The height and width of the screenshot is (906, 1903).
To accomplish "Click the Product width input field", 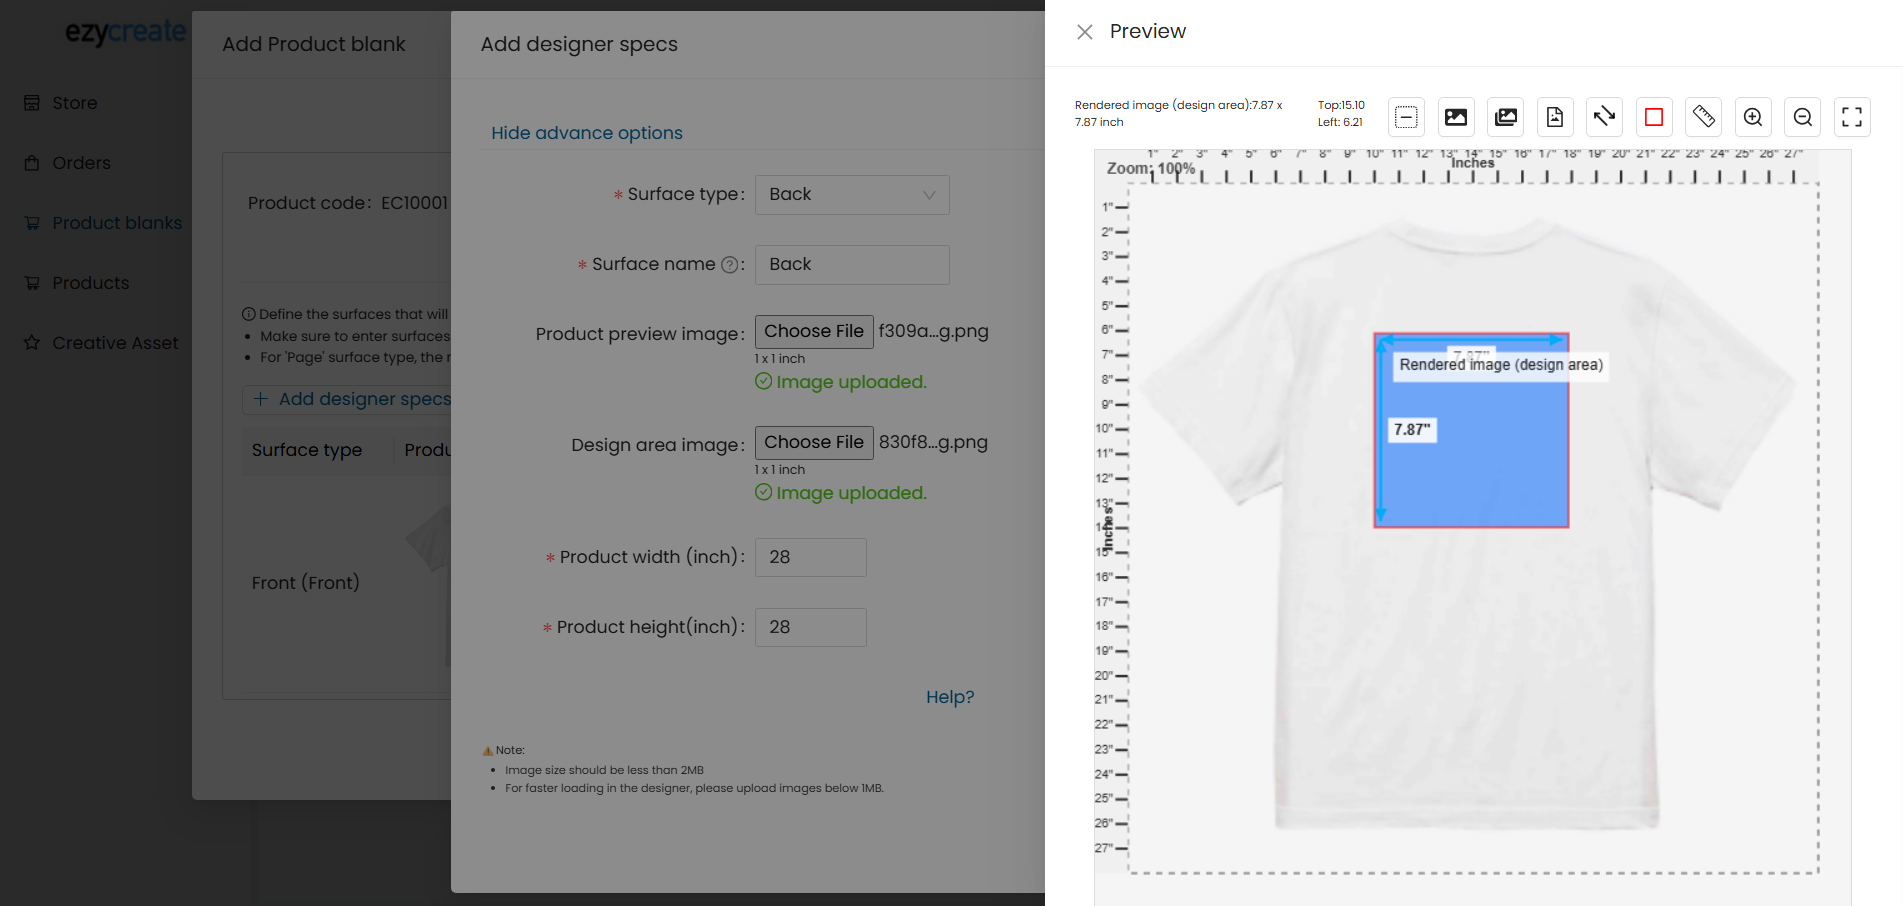I will click(x=810, y=557).
